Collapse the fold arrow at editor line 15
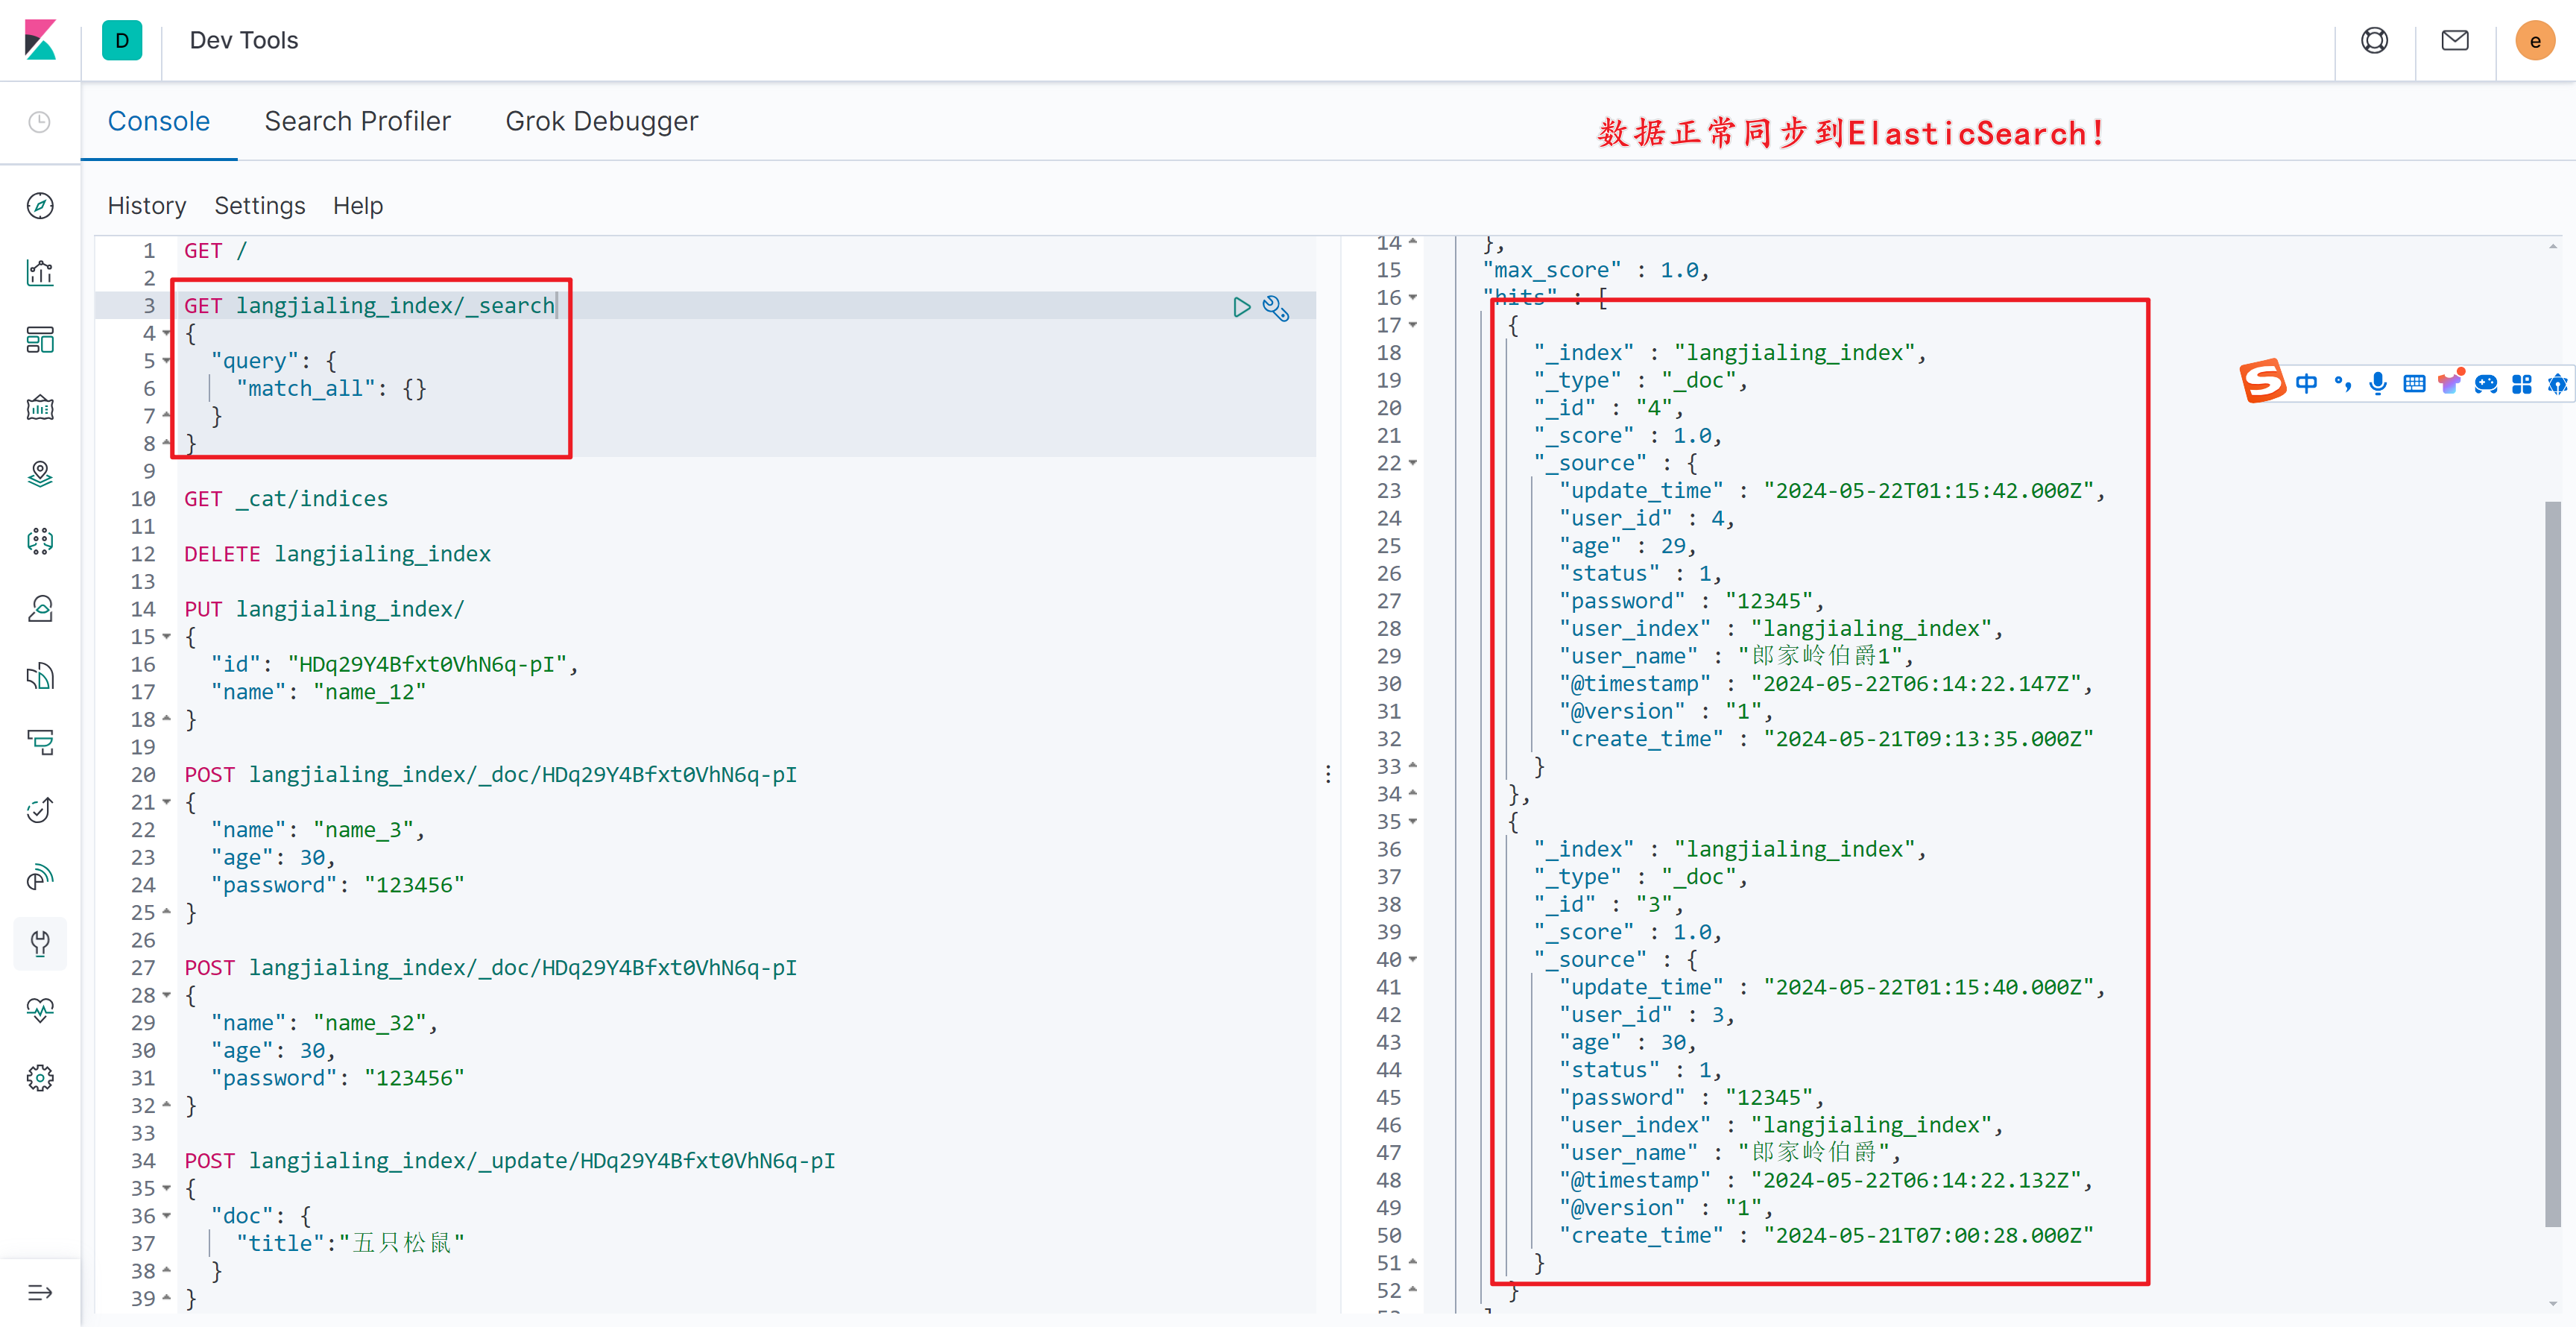 point(167,636)
